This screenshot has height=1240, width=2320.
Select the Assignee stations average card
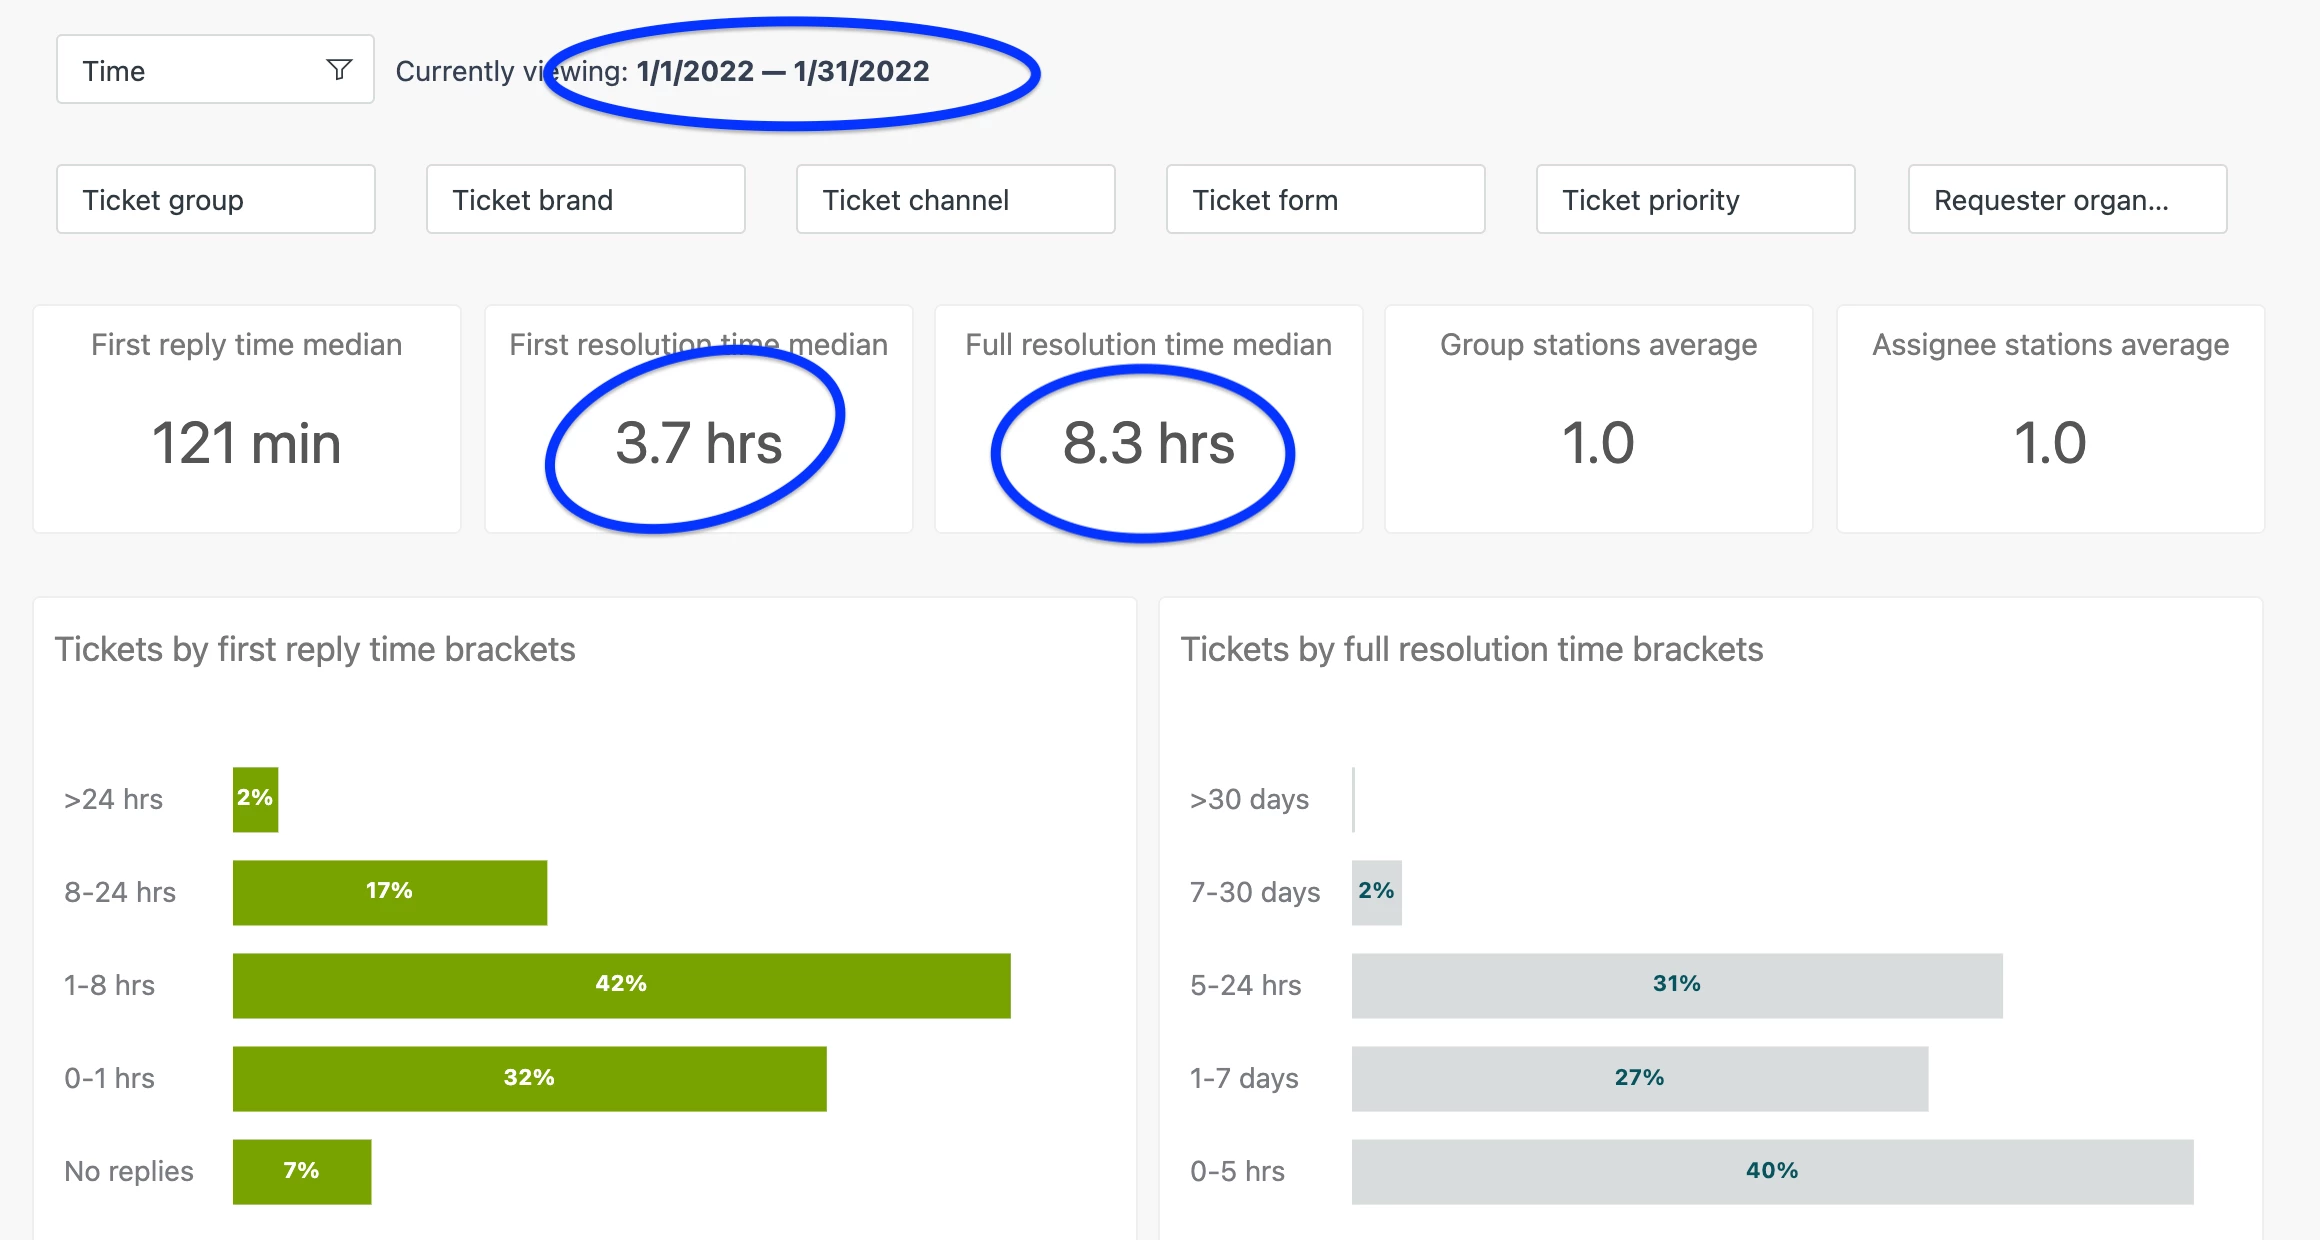pos(2050,419)
